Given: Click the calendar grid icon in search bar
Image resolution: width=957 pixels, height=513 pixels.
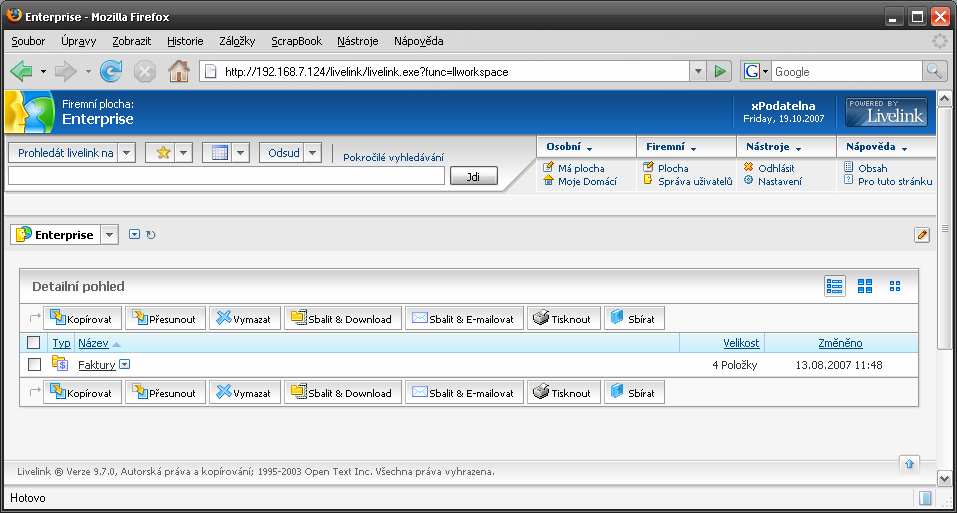Looking at the screenshot, I should (x=219, y=152).
